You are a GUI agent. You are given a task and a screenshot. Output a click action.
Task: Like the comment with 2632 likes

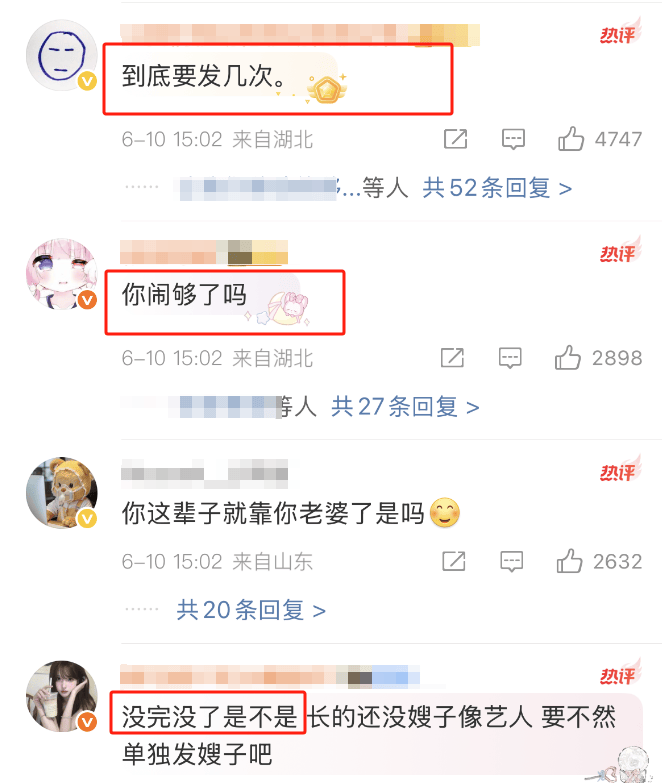[x=569, y=561]
